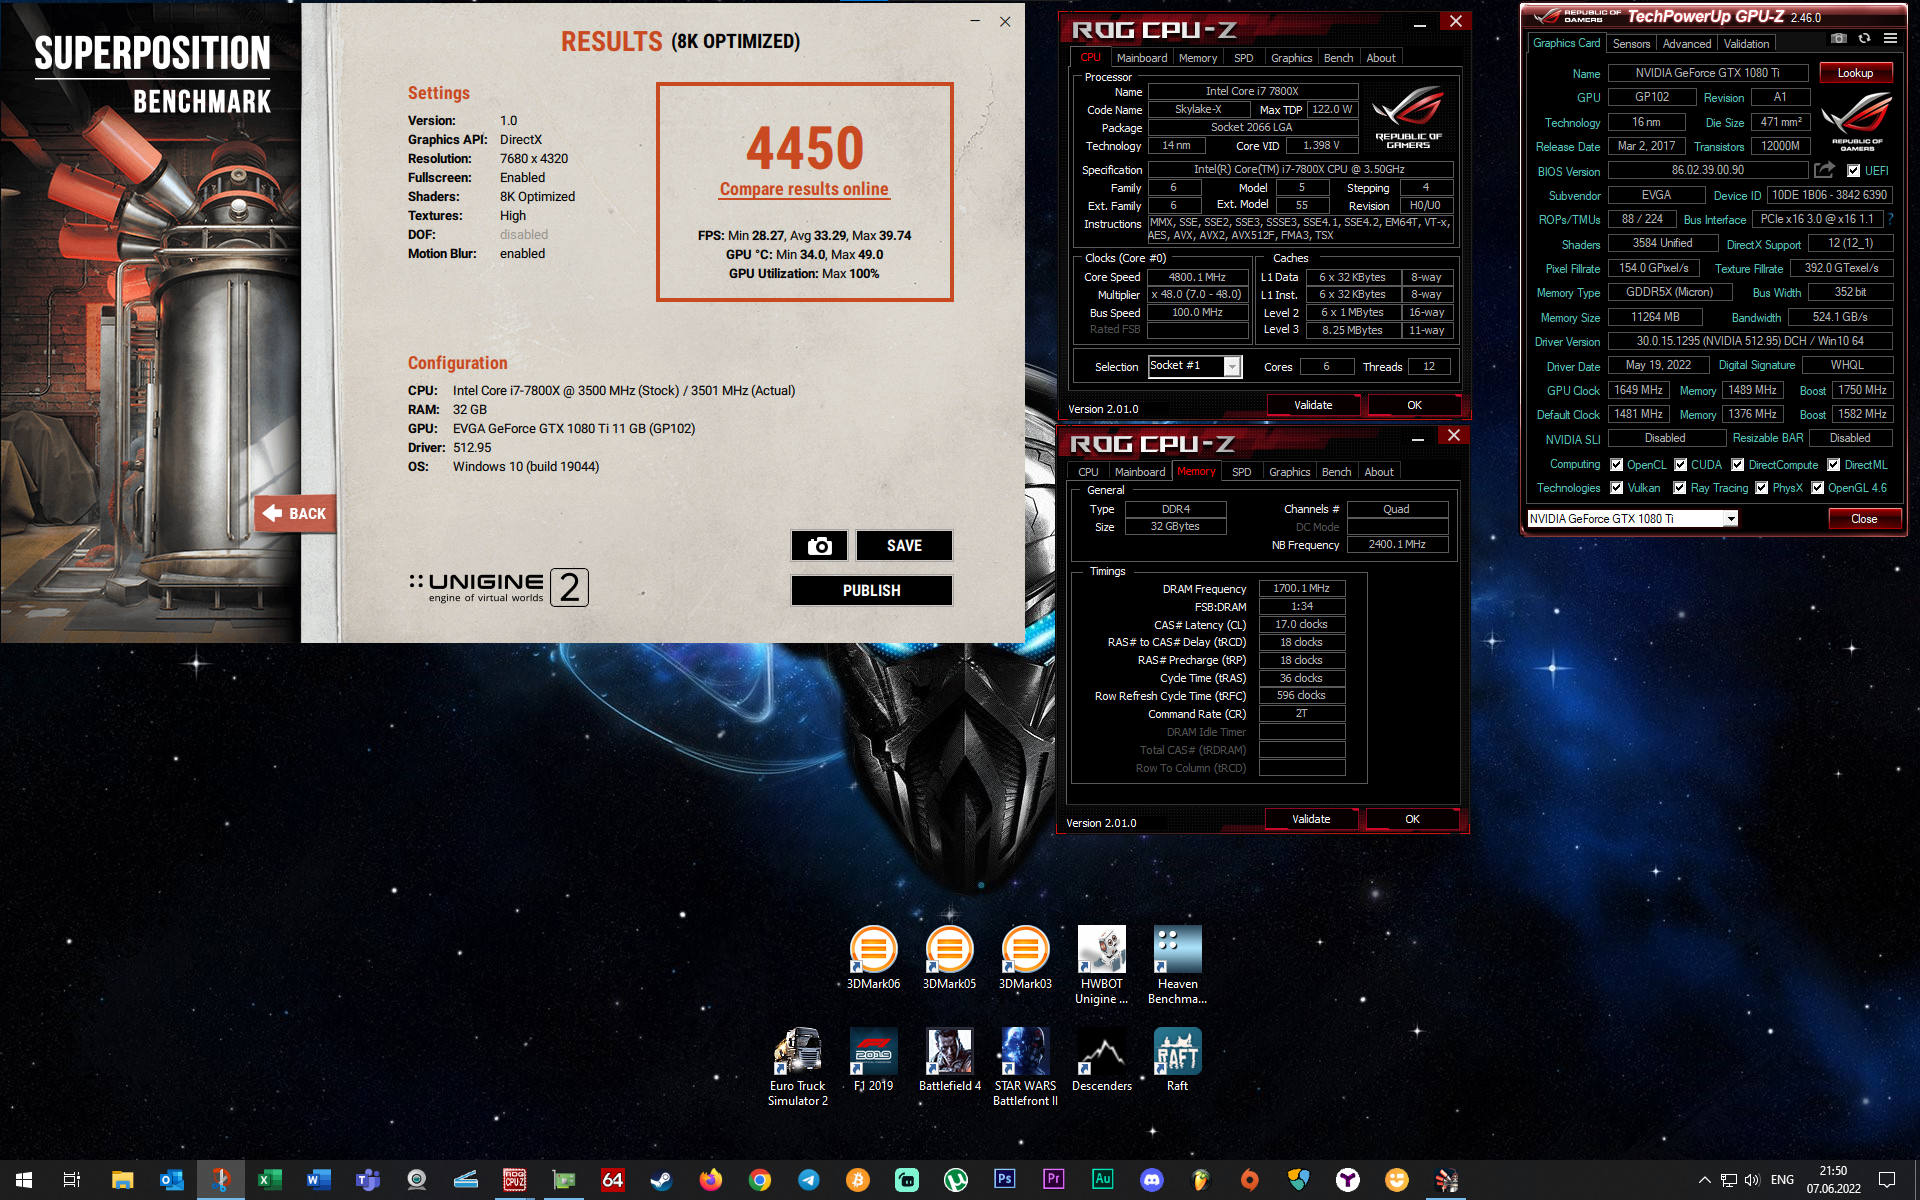Screen dimensions: 1920x1200
Task: Click OK in the lower CPU-Z window
Action: [1412, 819]
